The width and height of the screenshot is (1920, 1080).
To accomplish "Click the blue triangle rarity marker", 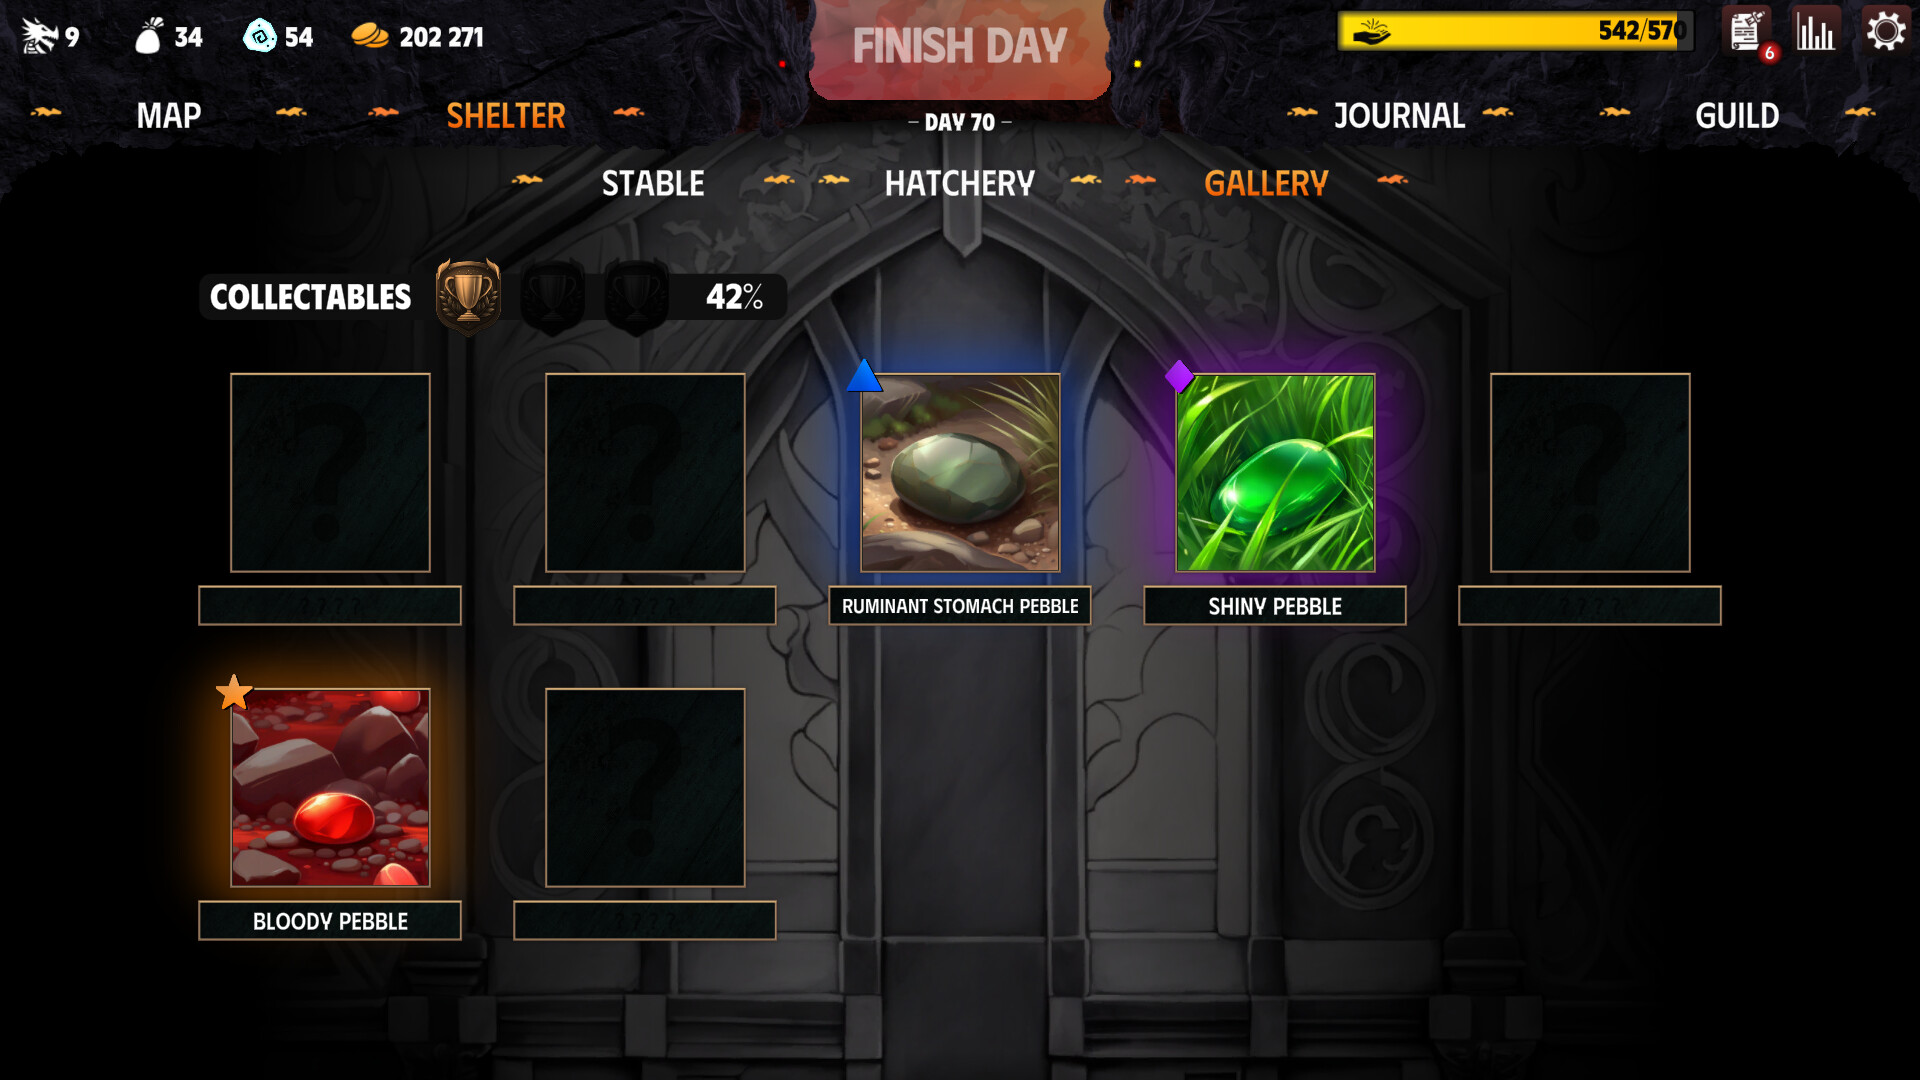I will [x=864, y=376].
